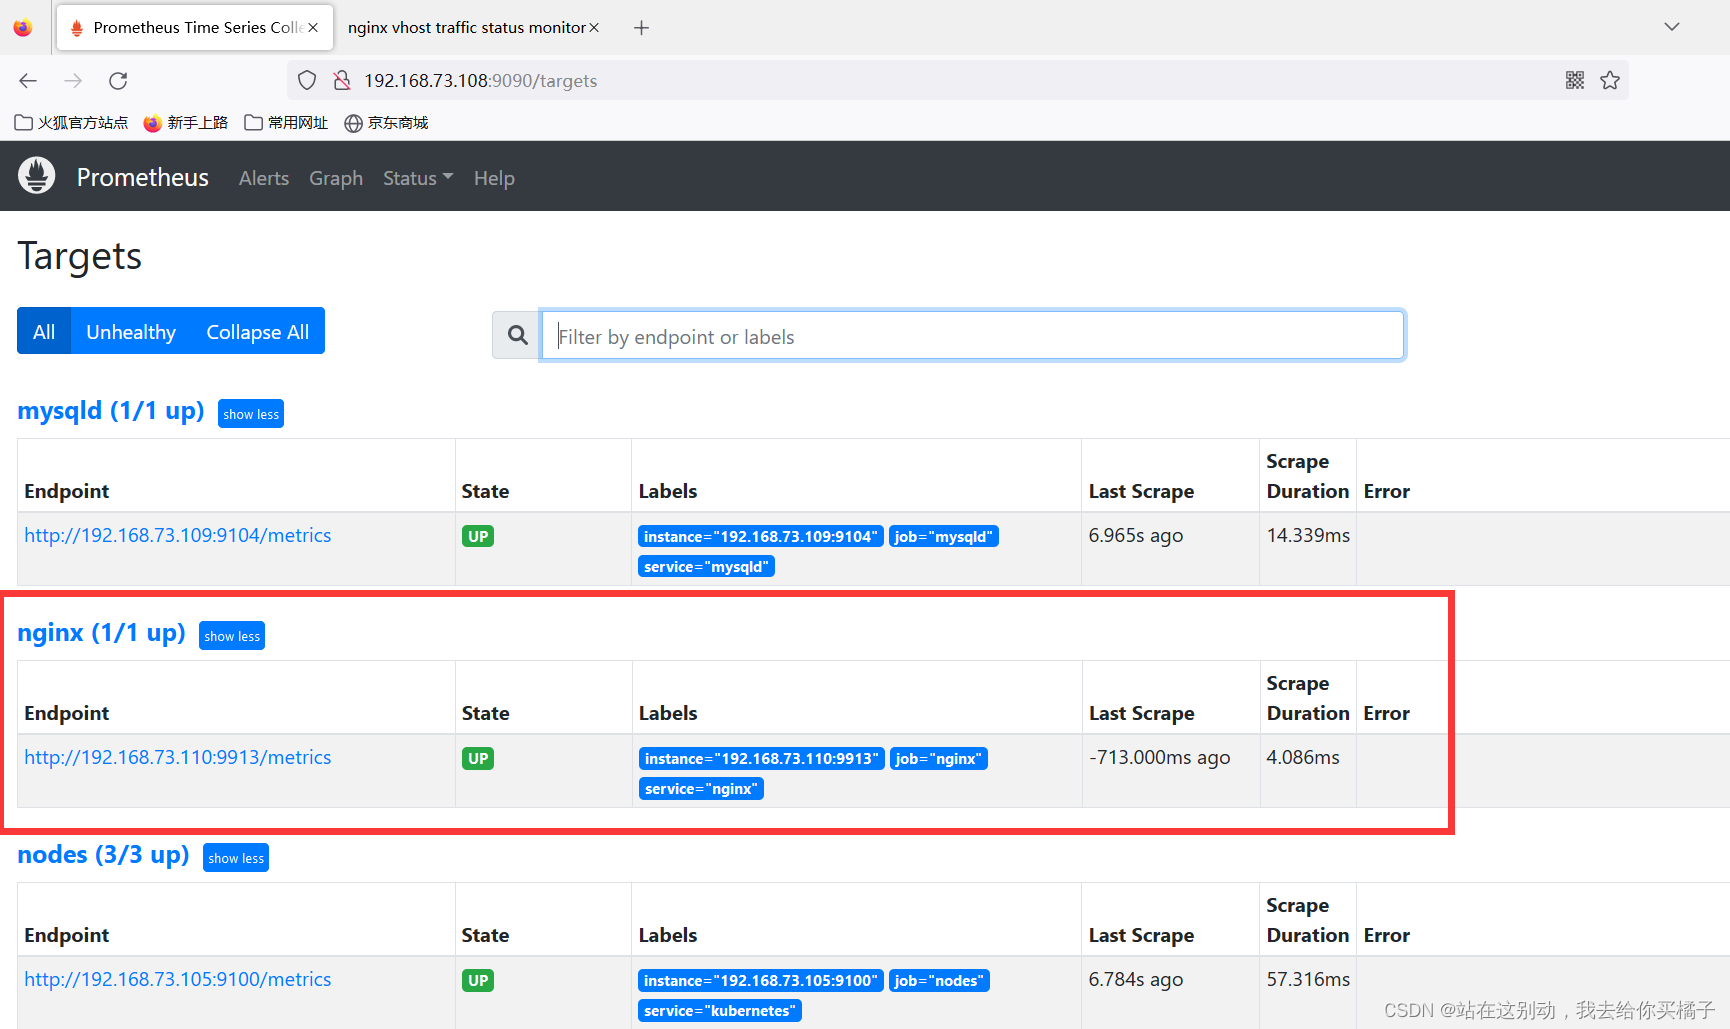The width and height of the screenshot is (1730, 1029).
Task: Click the browser back arrow
Action: point(28,81)
